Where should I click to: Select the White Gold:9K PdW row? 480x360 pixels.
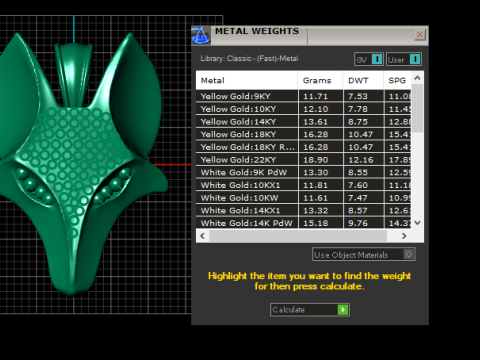click(303, 172)
